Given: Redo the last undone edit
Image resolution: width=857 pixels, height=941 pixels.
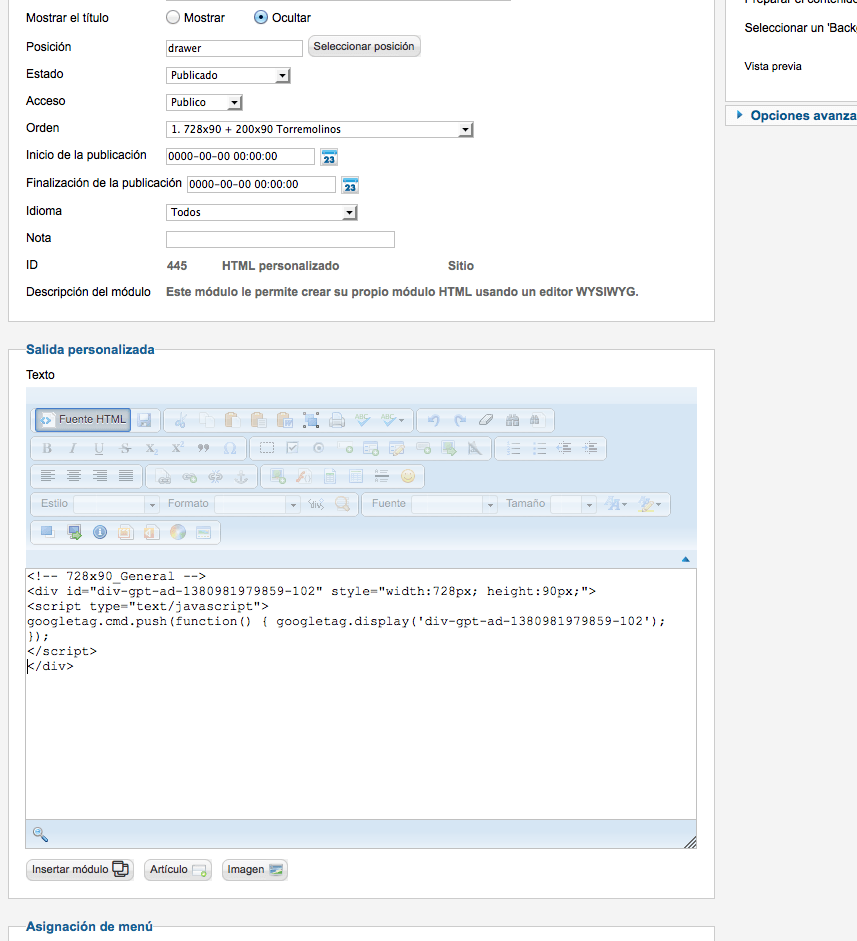Looking at the screenshot, I should (x=460, y=420).
